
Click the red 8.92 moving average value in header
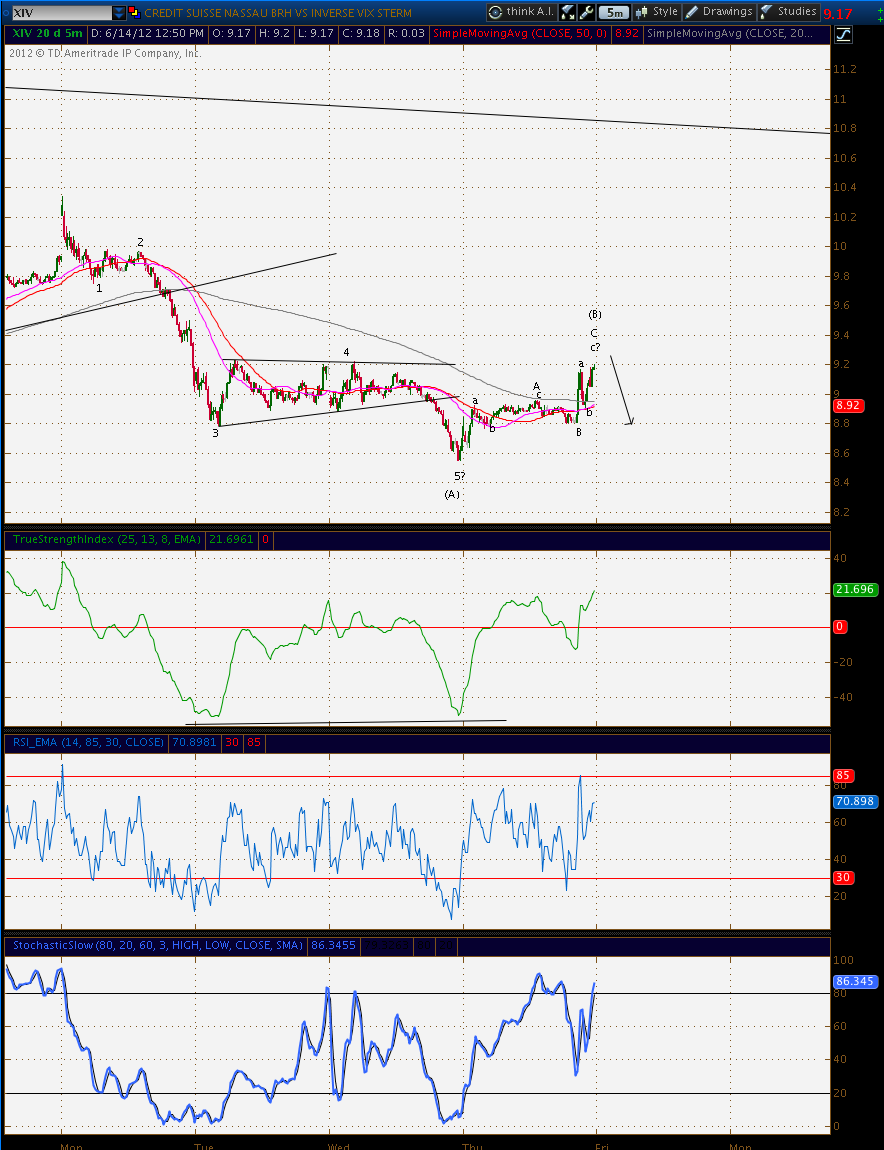tap(627, 34)
